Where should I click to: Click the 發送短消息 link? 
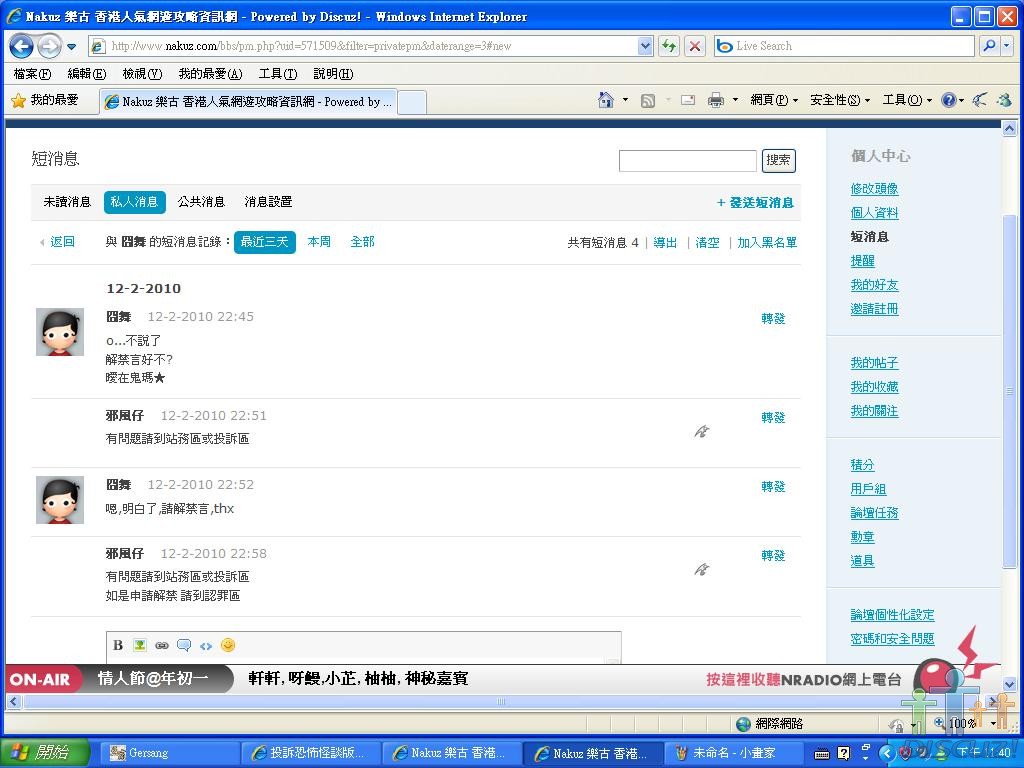pyautogui.click(x=755, y=203)
